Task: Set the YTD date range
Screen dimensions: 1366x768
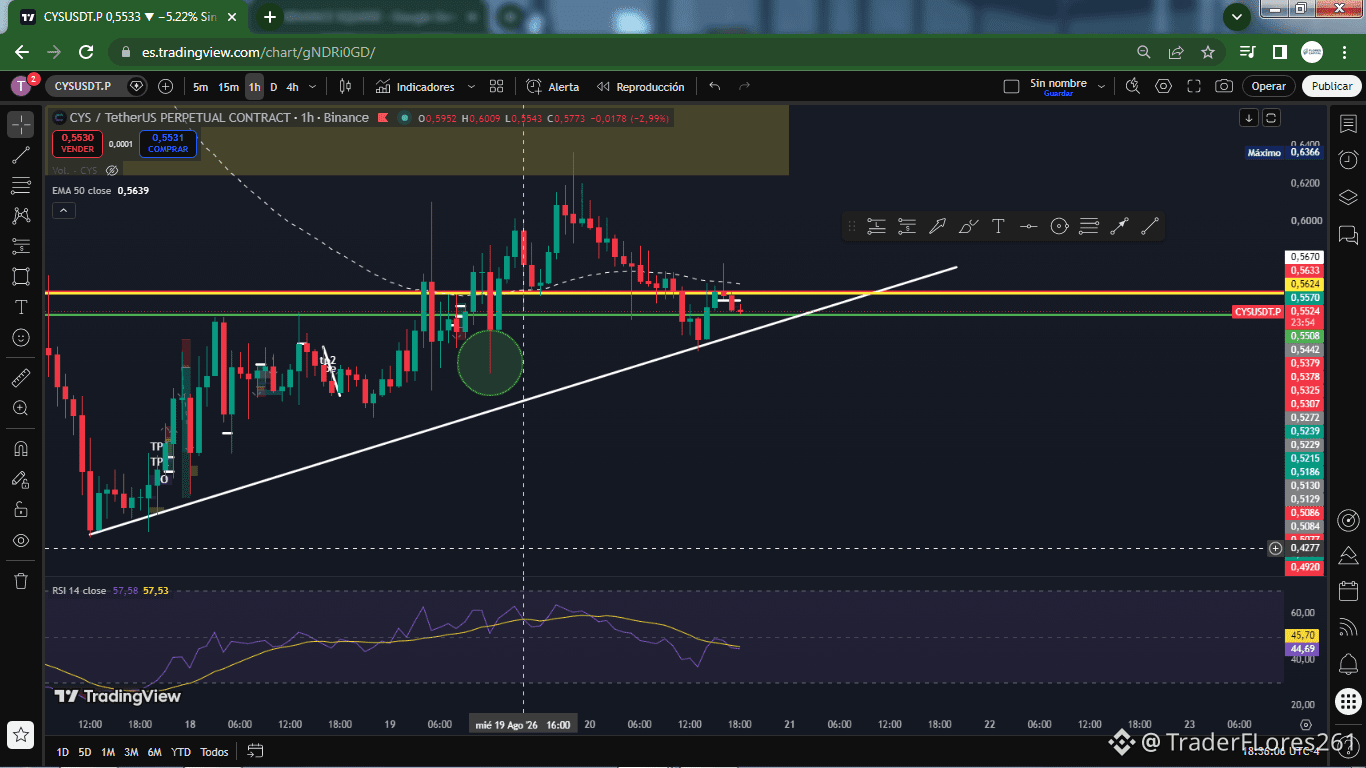Action: tap(181, 752)
